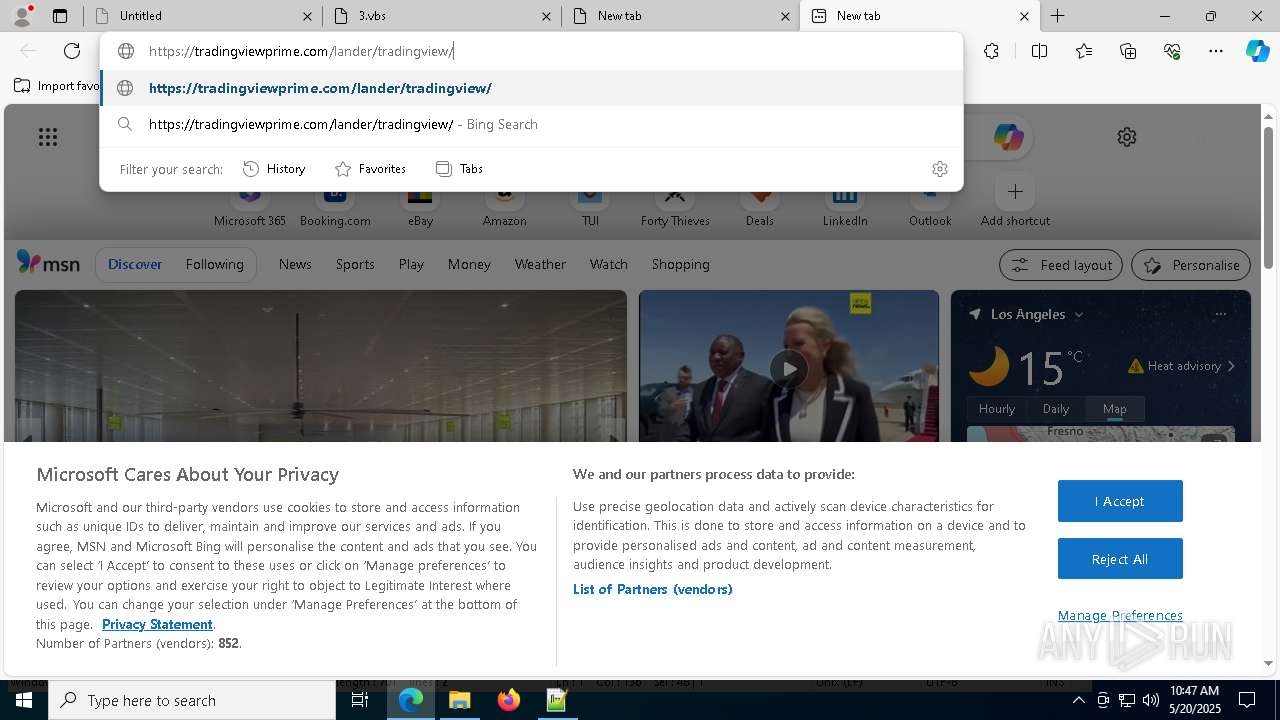
Task: Open a new tab with plus button
Action: [x=1057, y=16]
